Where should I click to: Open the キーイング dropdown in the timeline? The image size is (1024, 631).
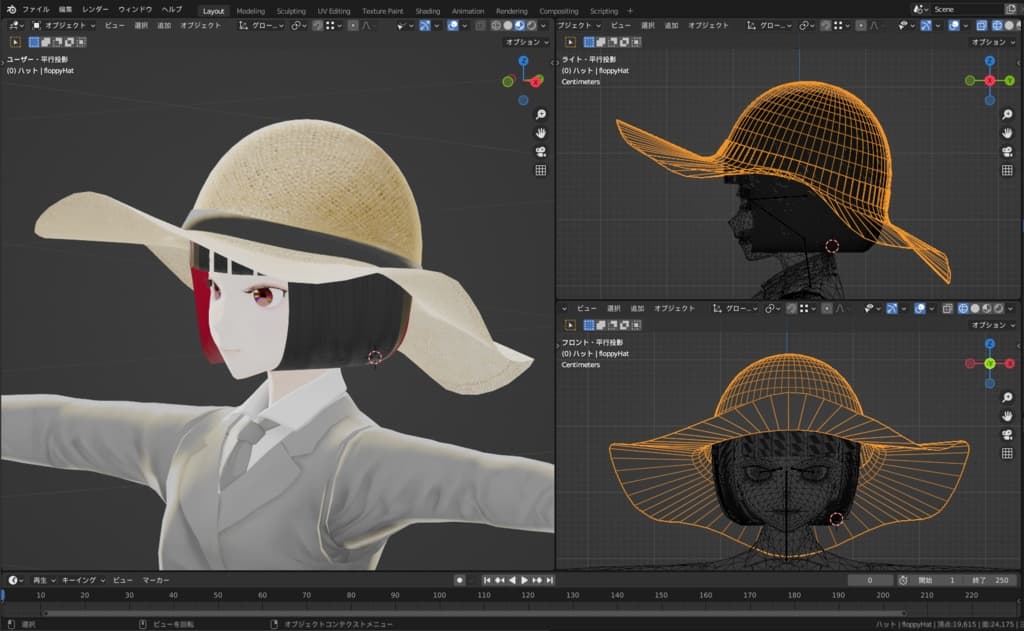82,580
